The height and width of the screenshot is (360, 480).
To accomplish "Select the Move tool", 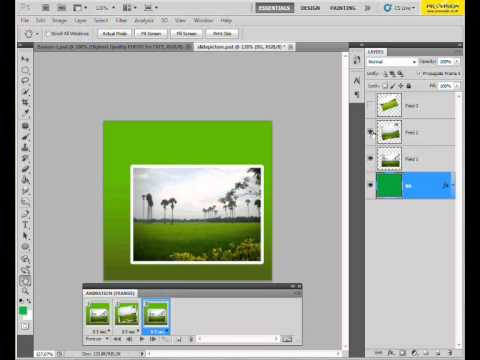I will coord(25,59).
